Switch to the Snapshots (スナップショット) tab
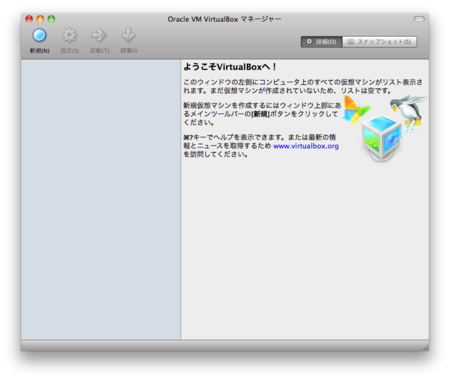 [379, 42]
